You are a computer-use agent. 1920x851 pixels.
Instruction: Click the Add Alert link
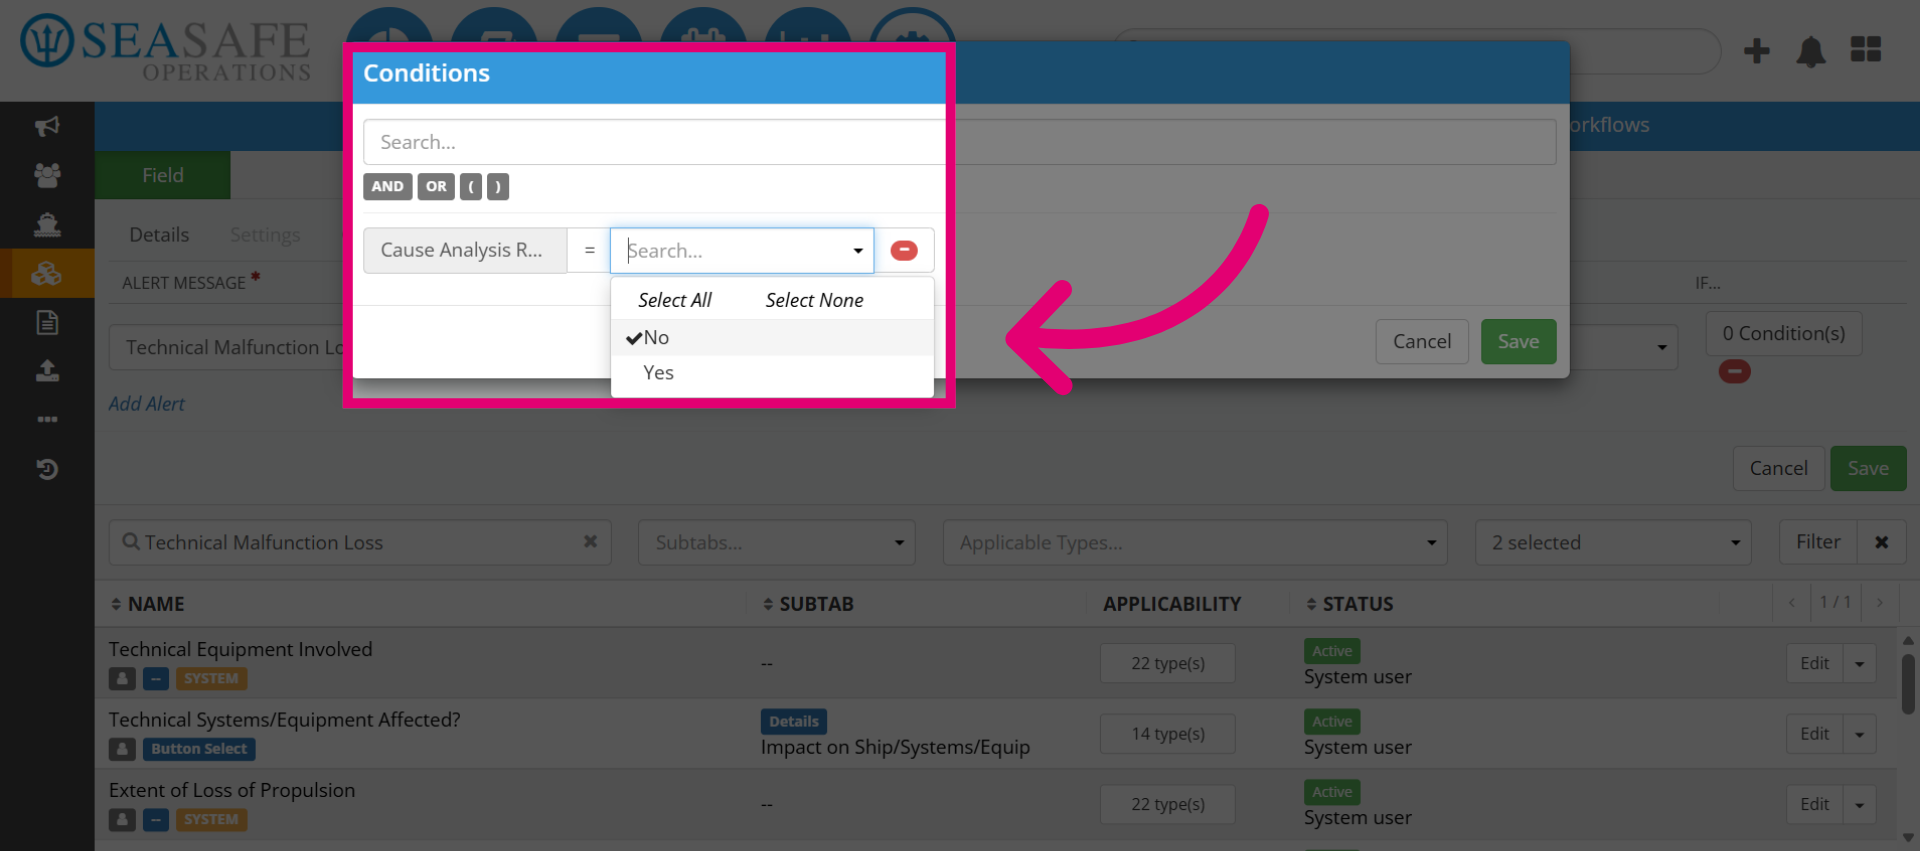coord(147,404)
